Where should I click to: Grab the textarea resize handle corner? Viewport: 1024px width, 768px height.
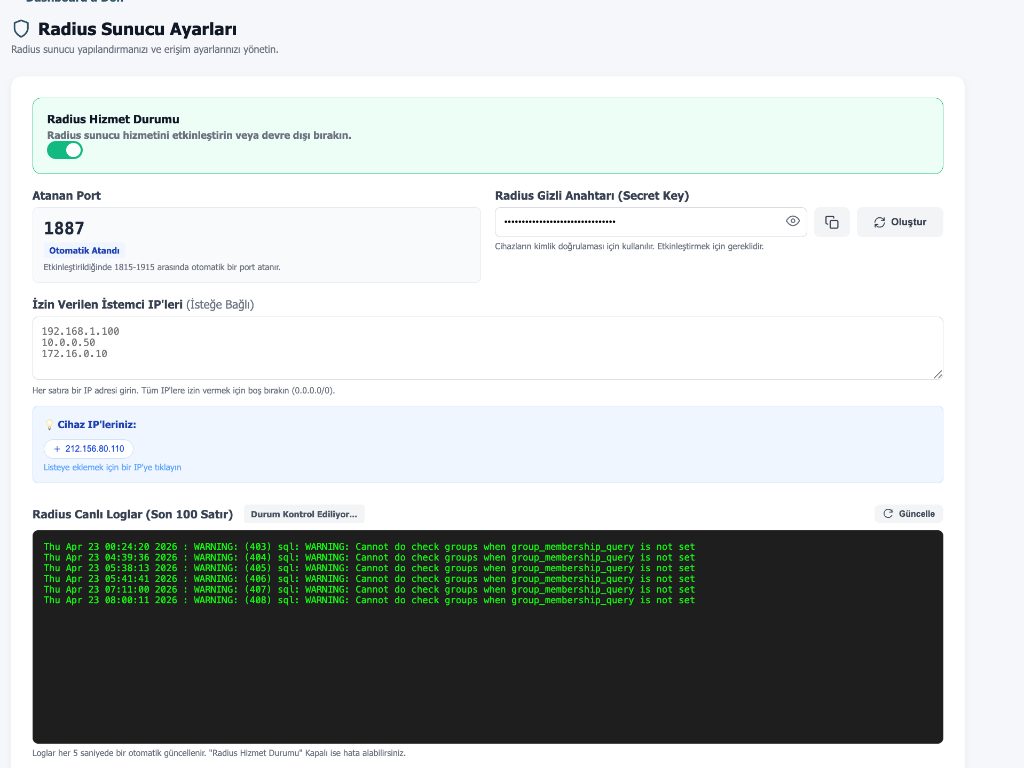[937, 374]
